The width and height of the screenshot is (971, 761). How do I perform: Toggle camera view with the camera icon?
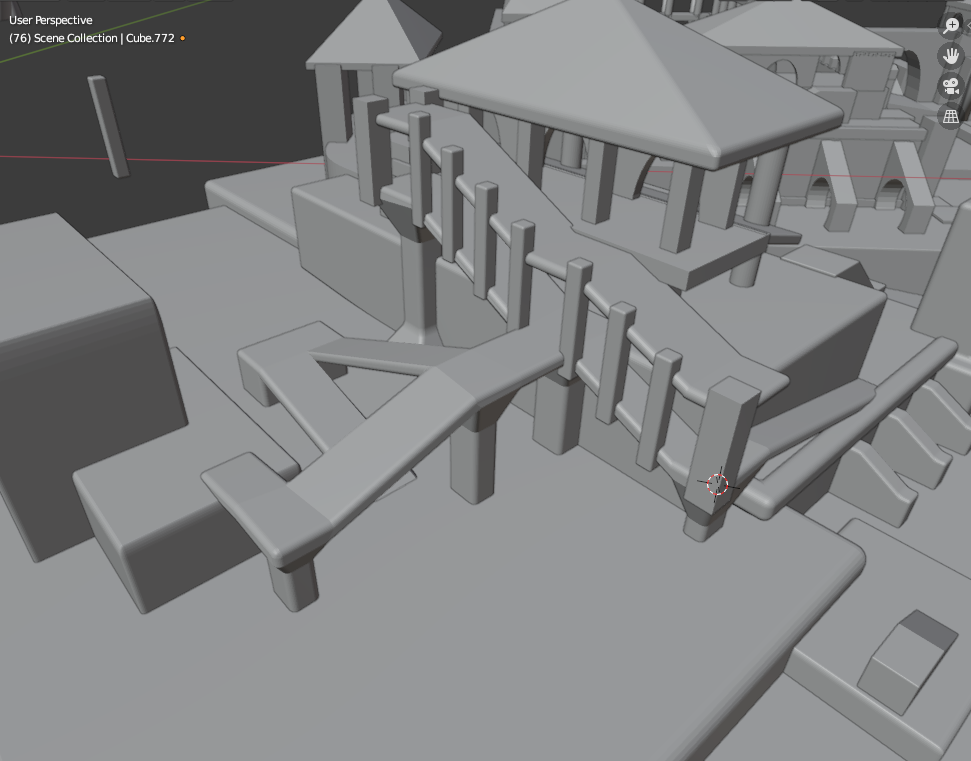(x=951, y=86)
